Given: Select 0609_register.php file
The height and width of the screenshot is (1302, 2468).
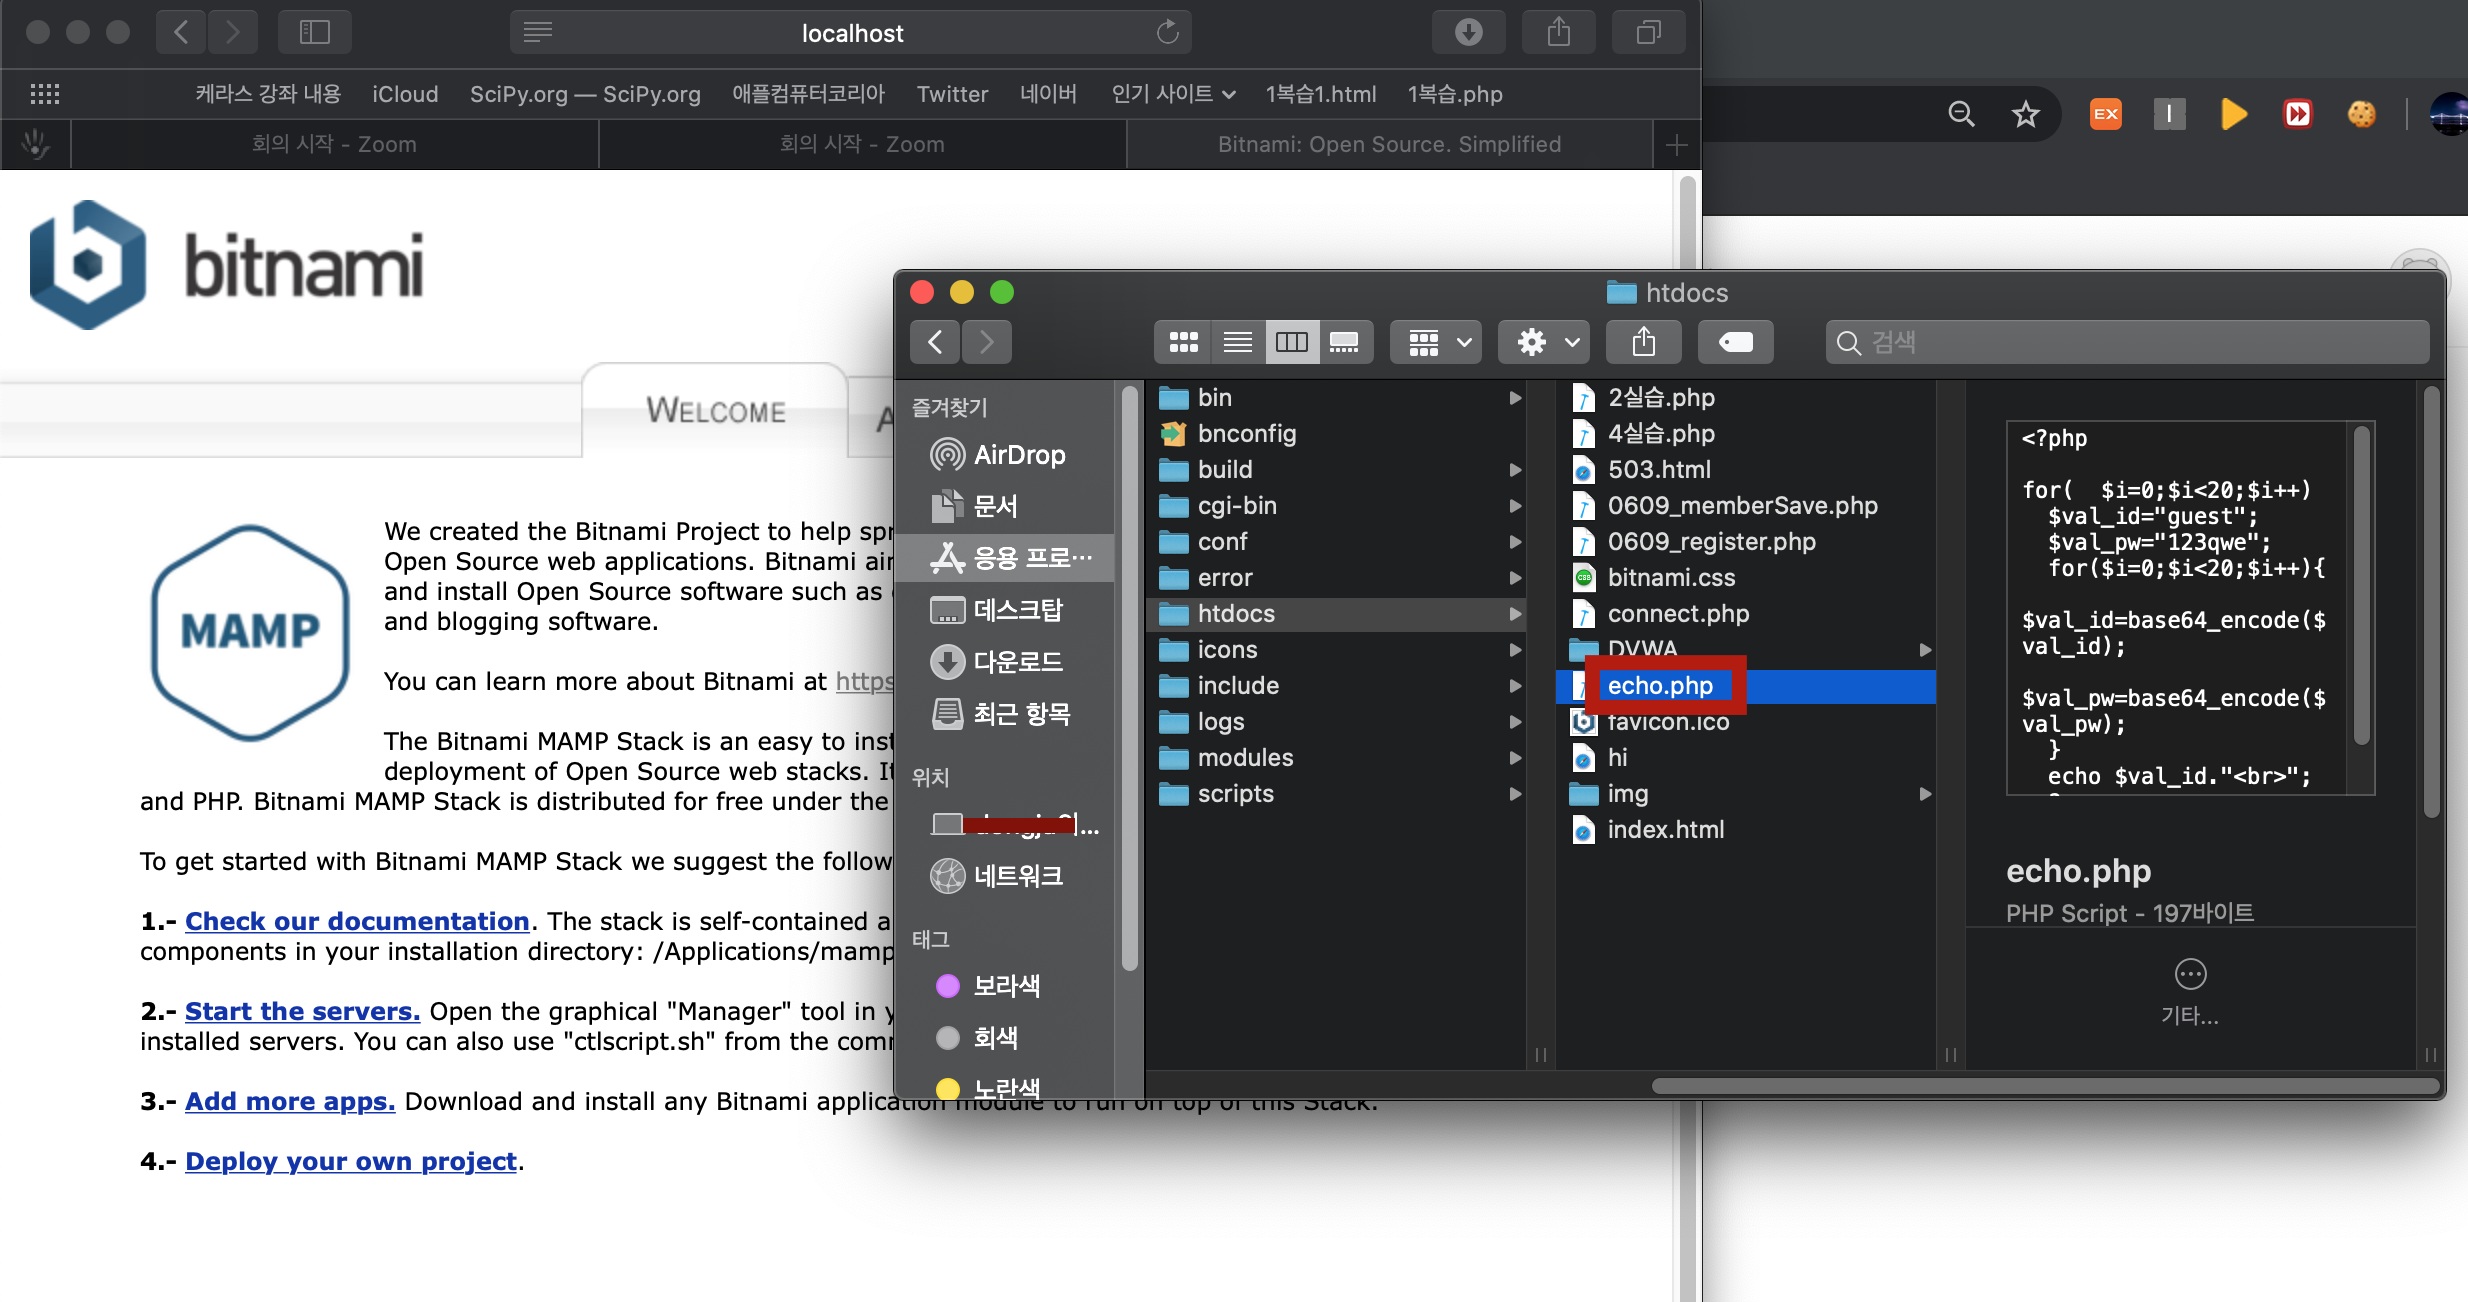Looking at the screenshot, I should pos(1746,542).
